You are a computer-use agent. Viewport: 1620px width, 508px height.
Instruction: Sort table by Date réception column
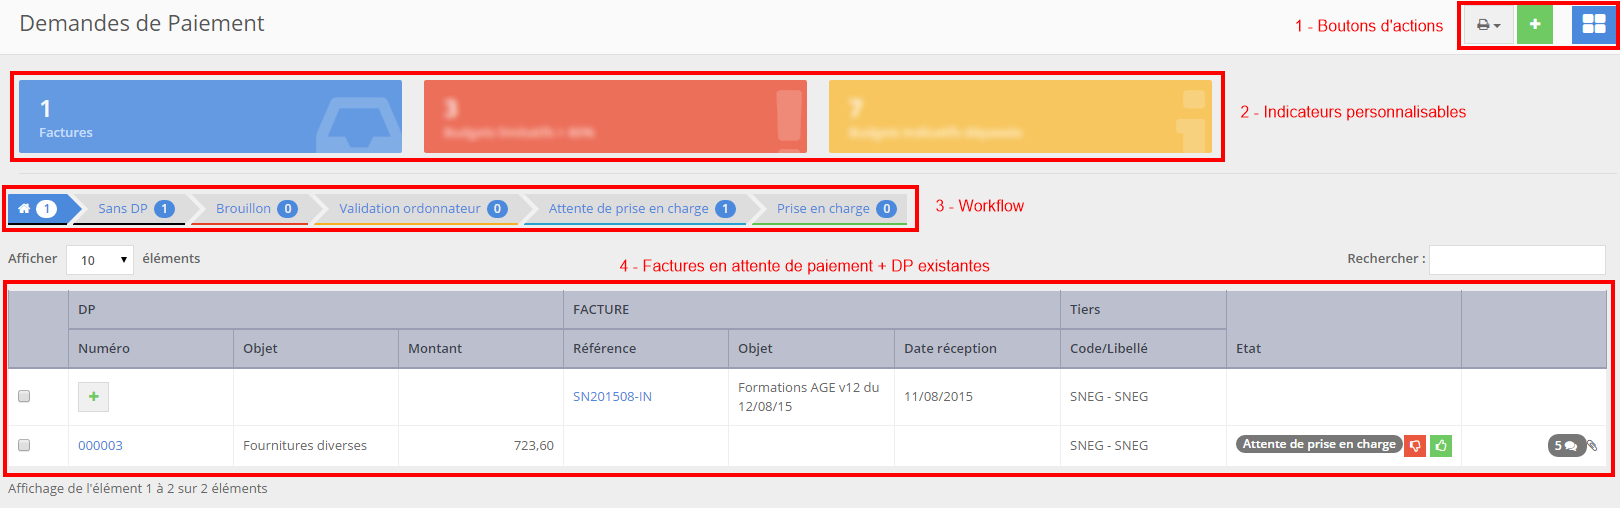tap(949, 349)
